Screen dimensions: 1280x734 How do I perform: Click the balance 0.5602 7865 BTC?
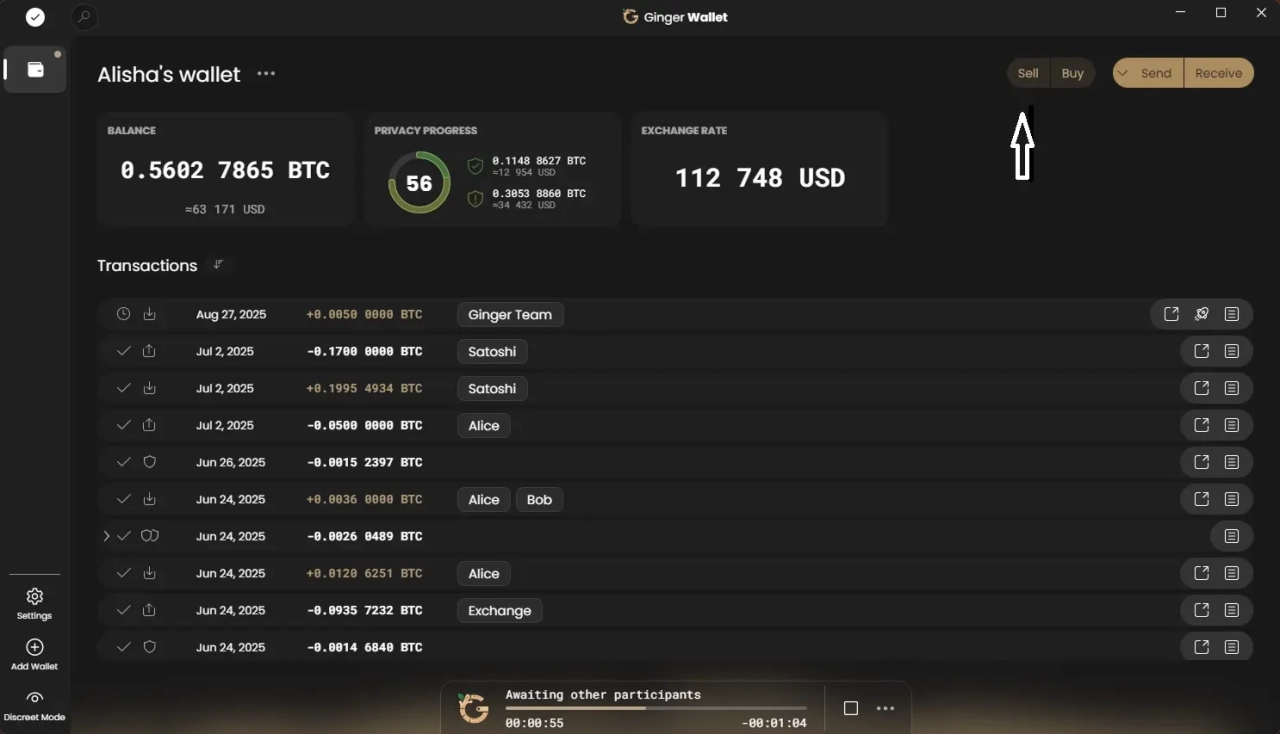pos(225,170)
